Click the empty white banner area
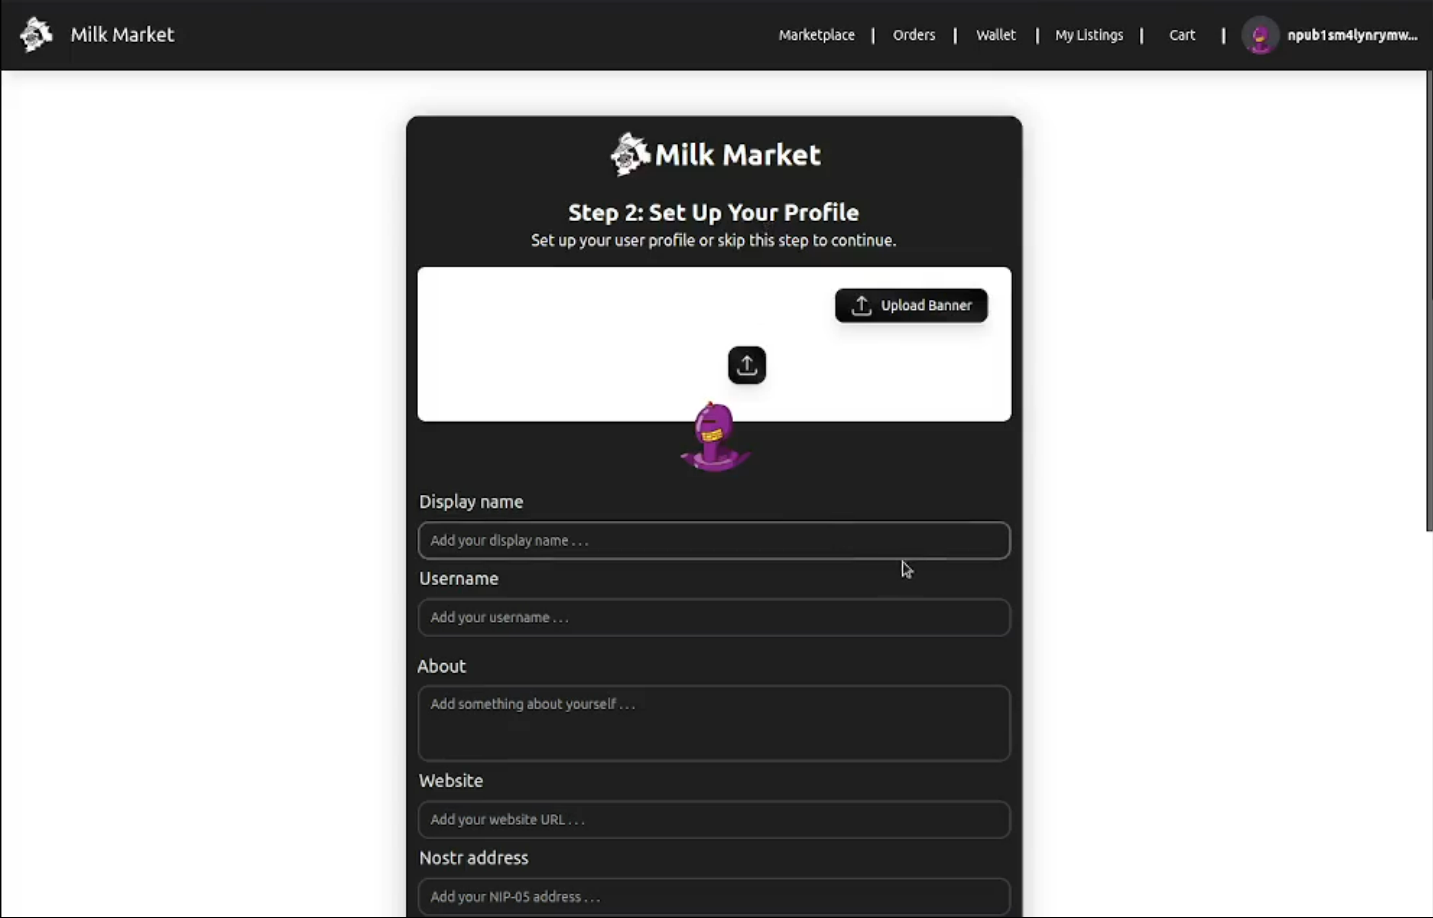1433x918 pixels. [x=560, y=340]
